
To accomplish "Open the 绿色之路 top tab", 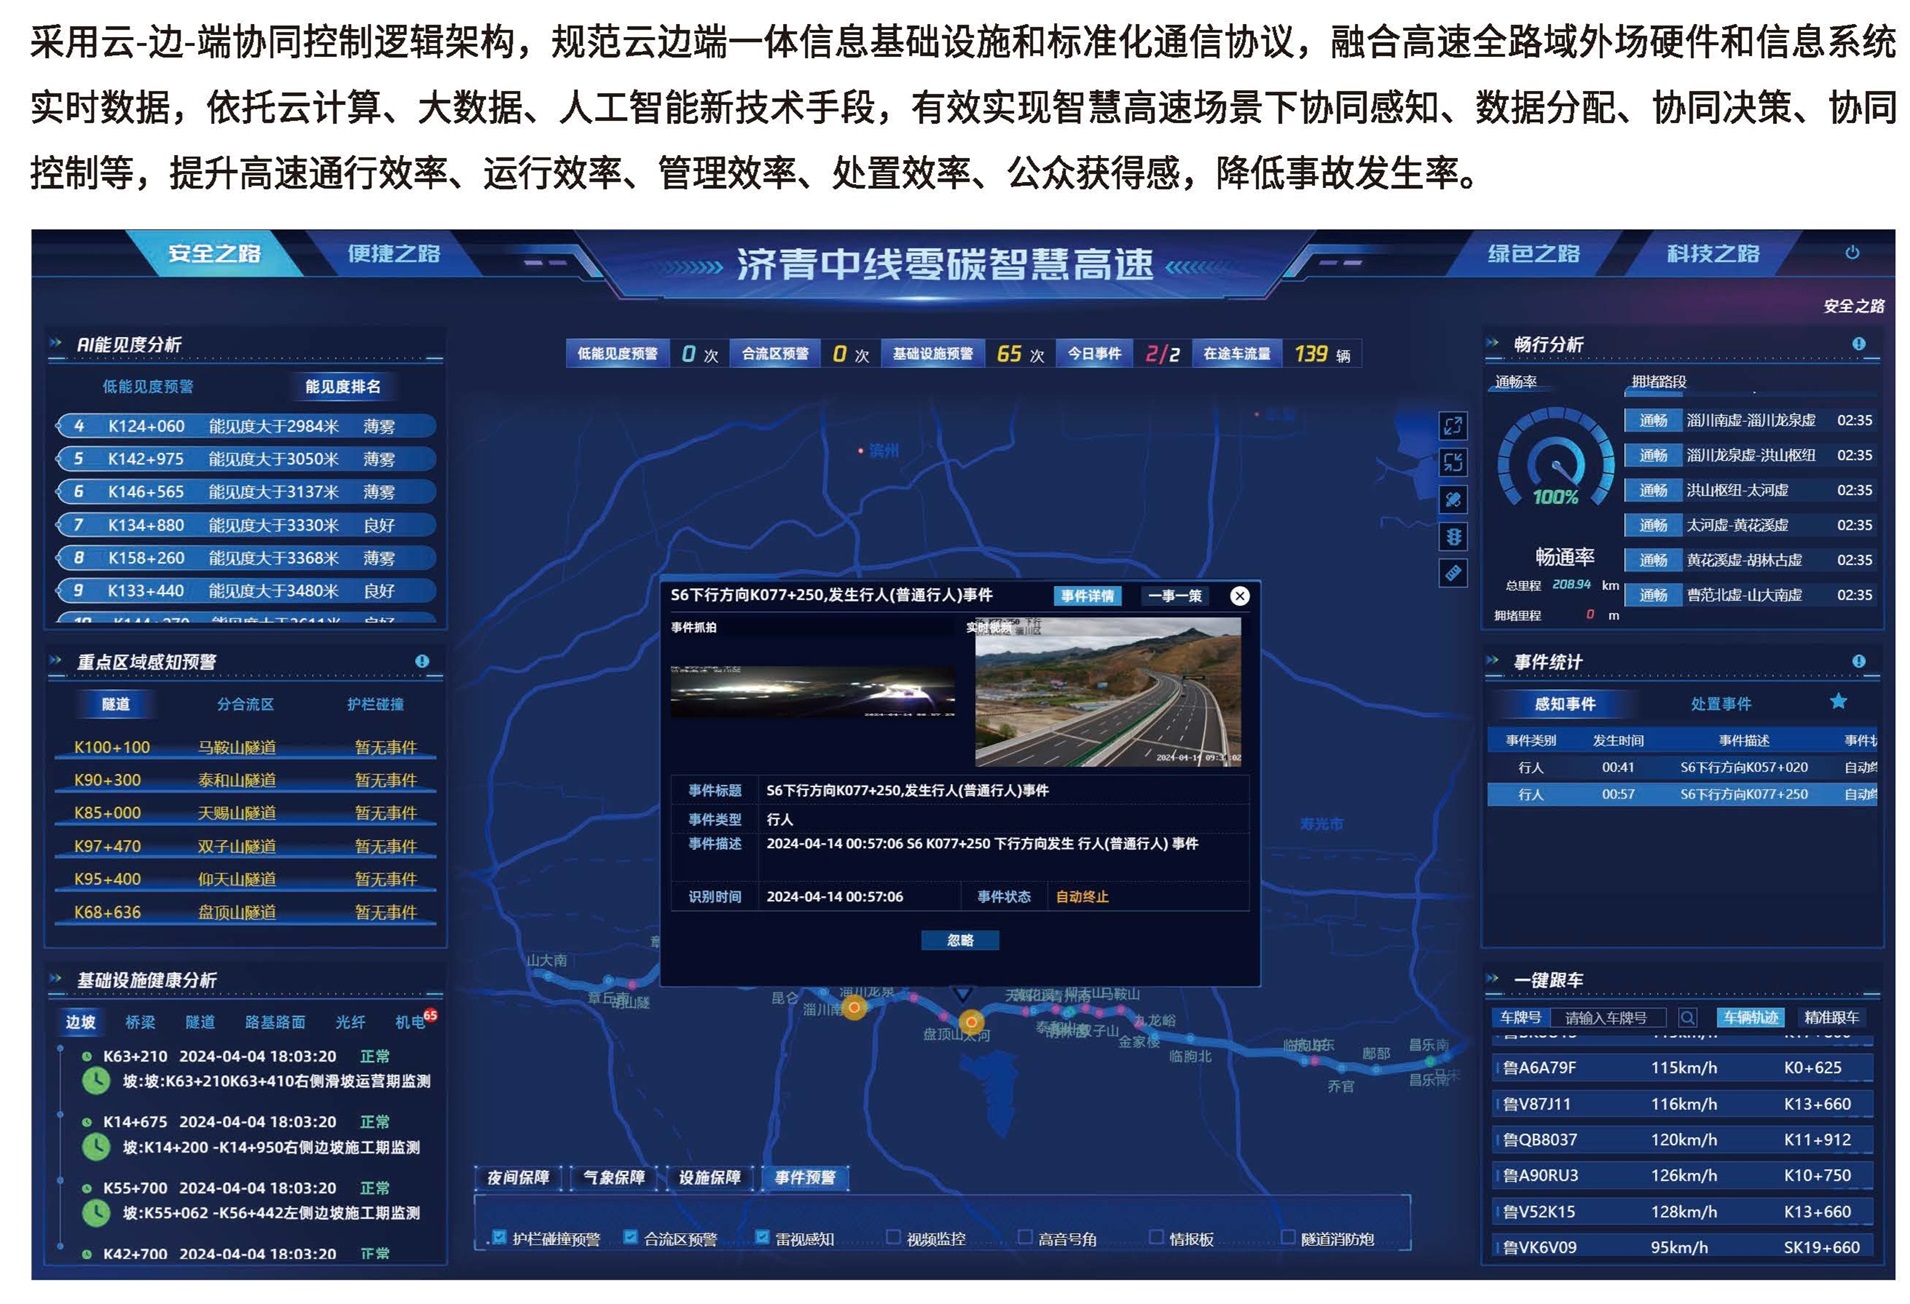I will (x=1533, y=254).
